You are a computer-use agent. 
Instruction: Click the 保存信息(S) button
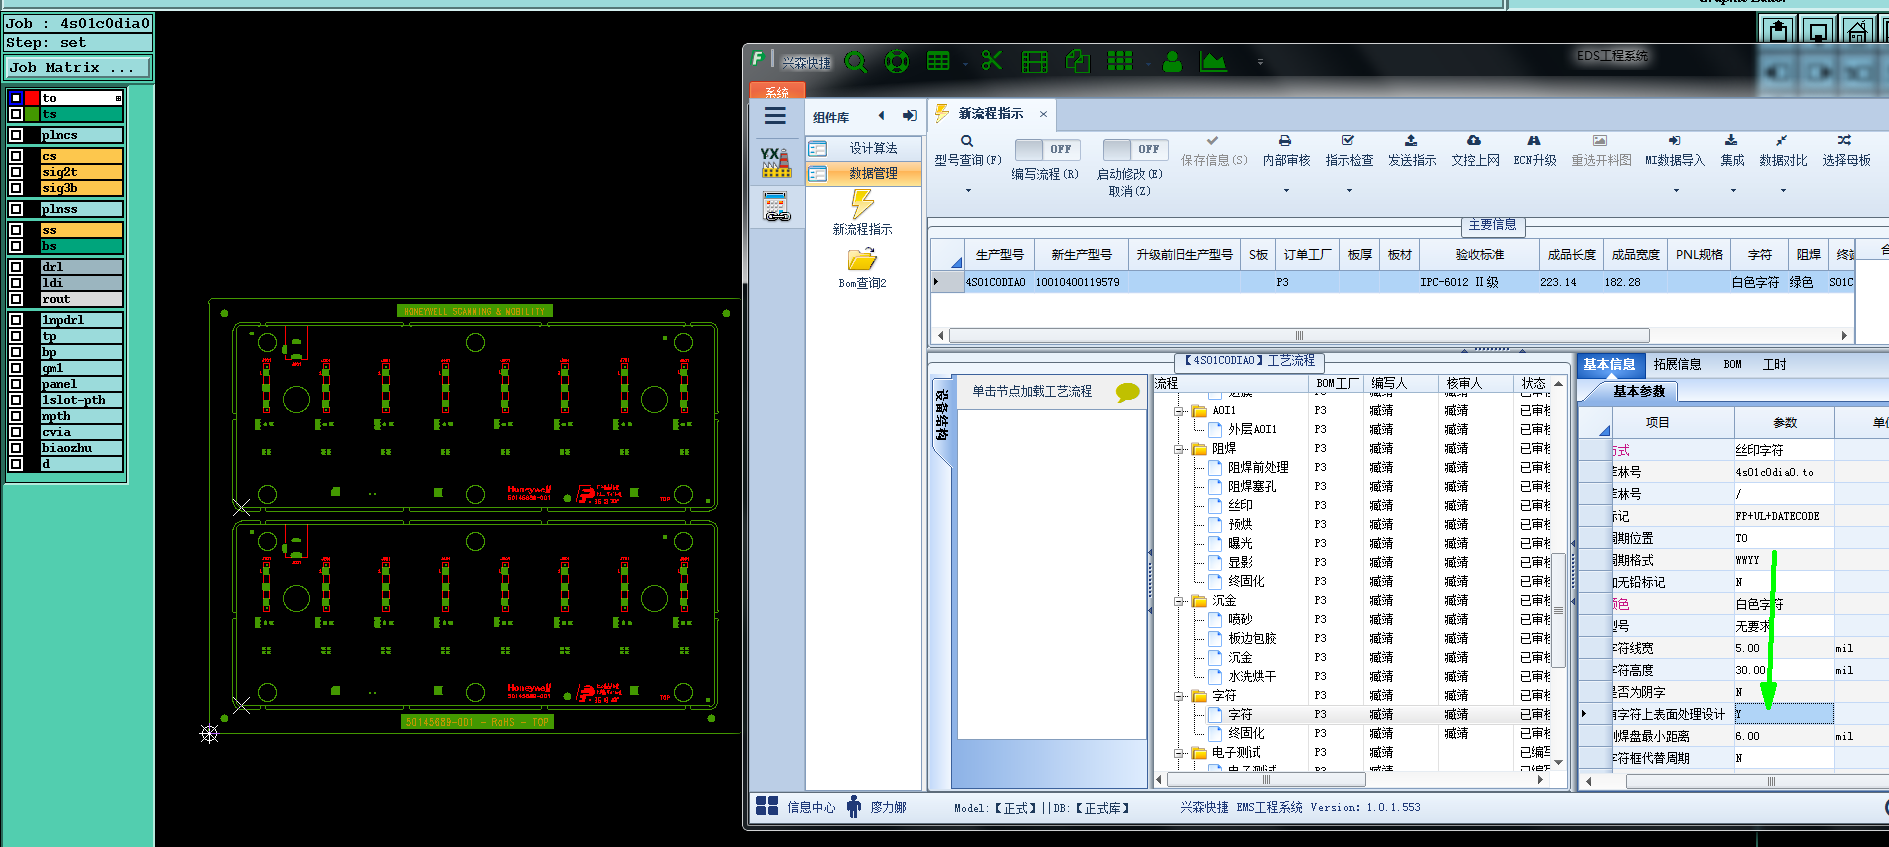click(x=1213, y=150)
